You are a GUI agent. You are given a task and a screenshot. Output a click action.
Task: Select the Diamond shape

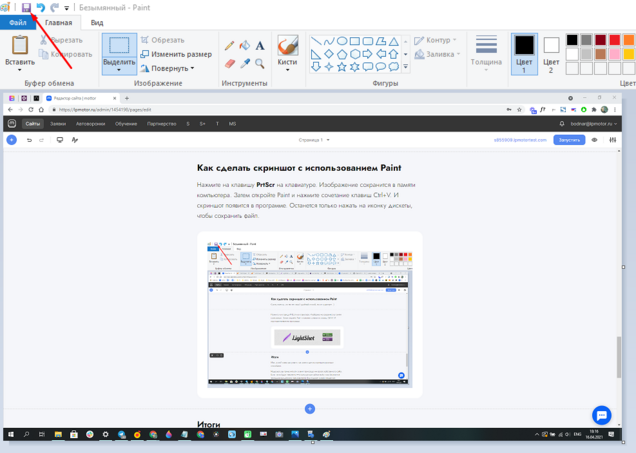pos(329,54)
